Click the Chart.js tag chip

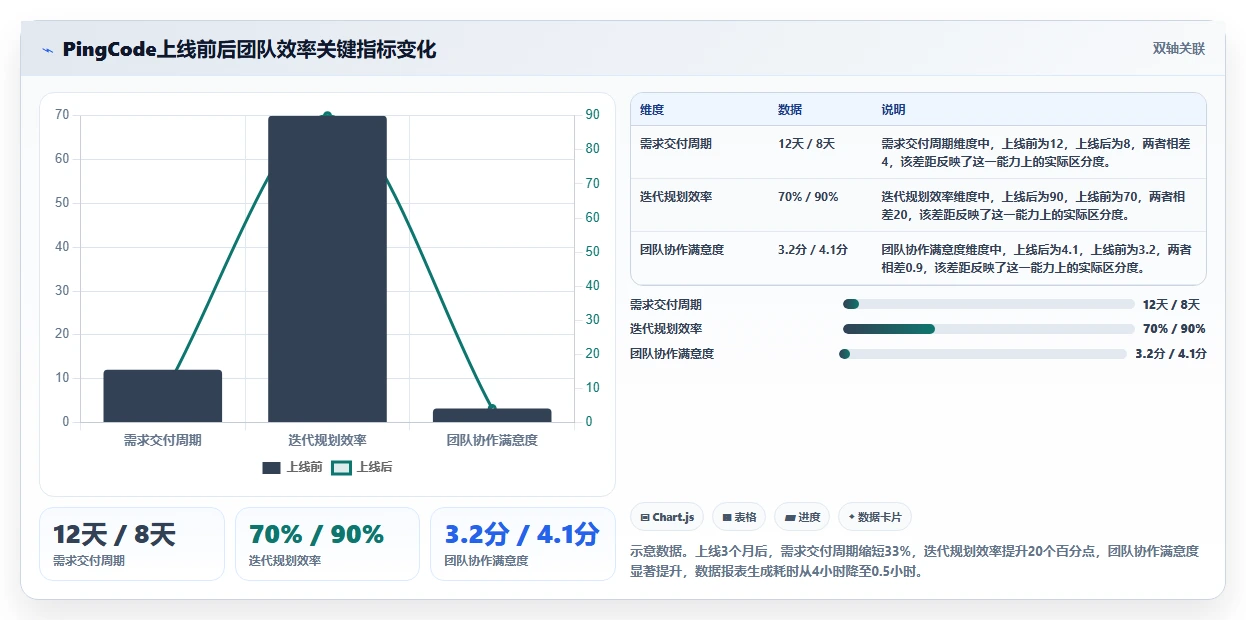click(667, 517)
